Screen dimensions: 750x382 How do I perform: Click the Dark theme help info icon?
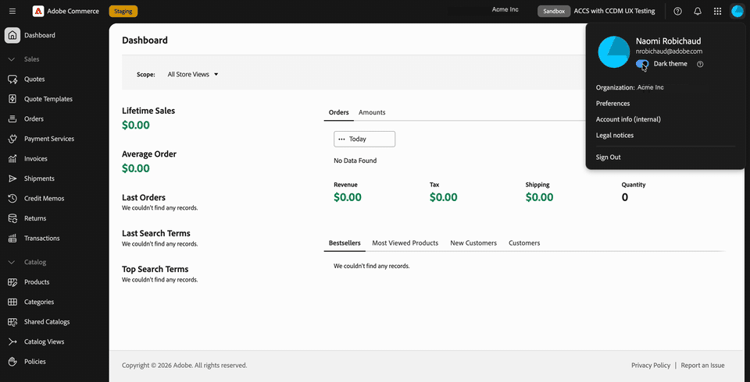click(700, 64)
